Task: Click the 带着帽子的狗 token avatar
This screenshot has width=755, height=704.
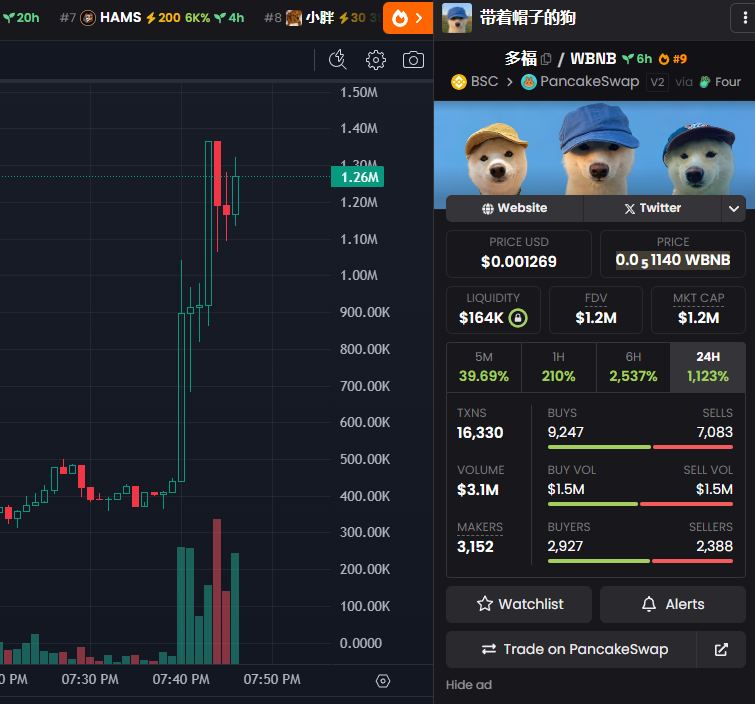Action: (457, 18)
